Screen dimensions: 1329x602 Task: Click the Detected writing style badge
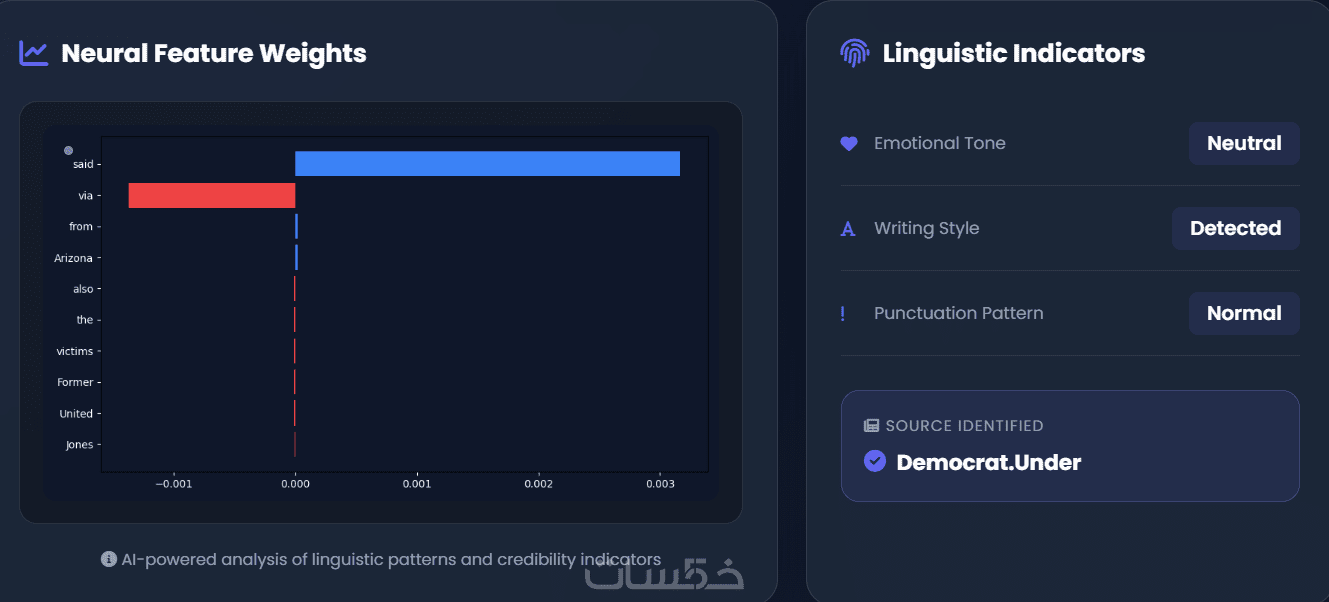pos(1235,228)
